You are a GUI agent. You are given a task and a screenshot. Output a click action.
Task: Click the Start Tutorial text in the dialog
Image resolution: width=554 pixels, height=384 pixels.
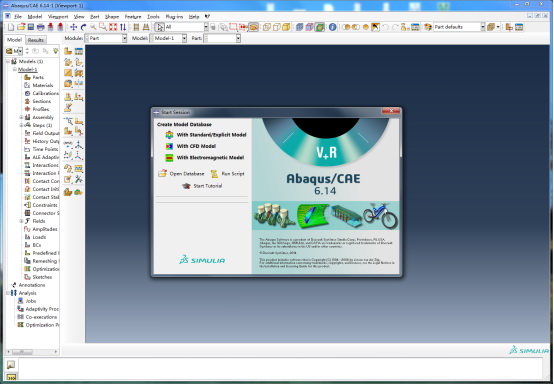tap(208, 186)
